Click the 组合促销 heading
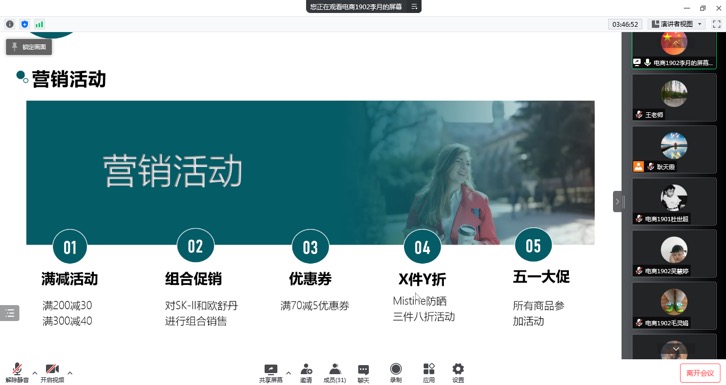This screenshot has height=385, width=726. [194, 279]
